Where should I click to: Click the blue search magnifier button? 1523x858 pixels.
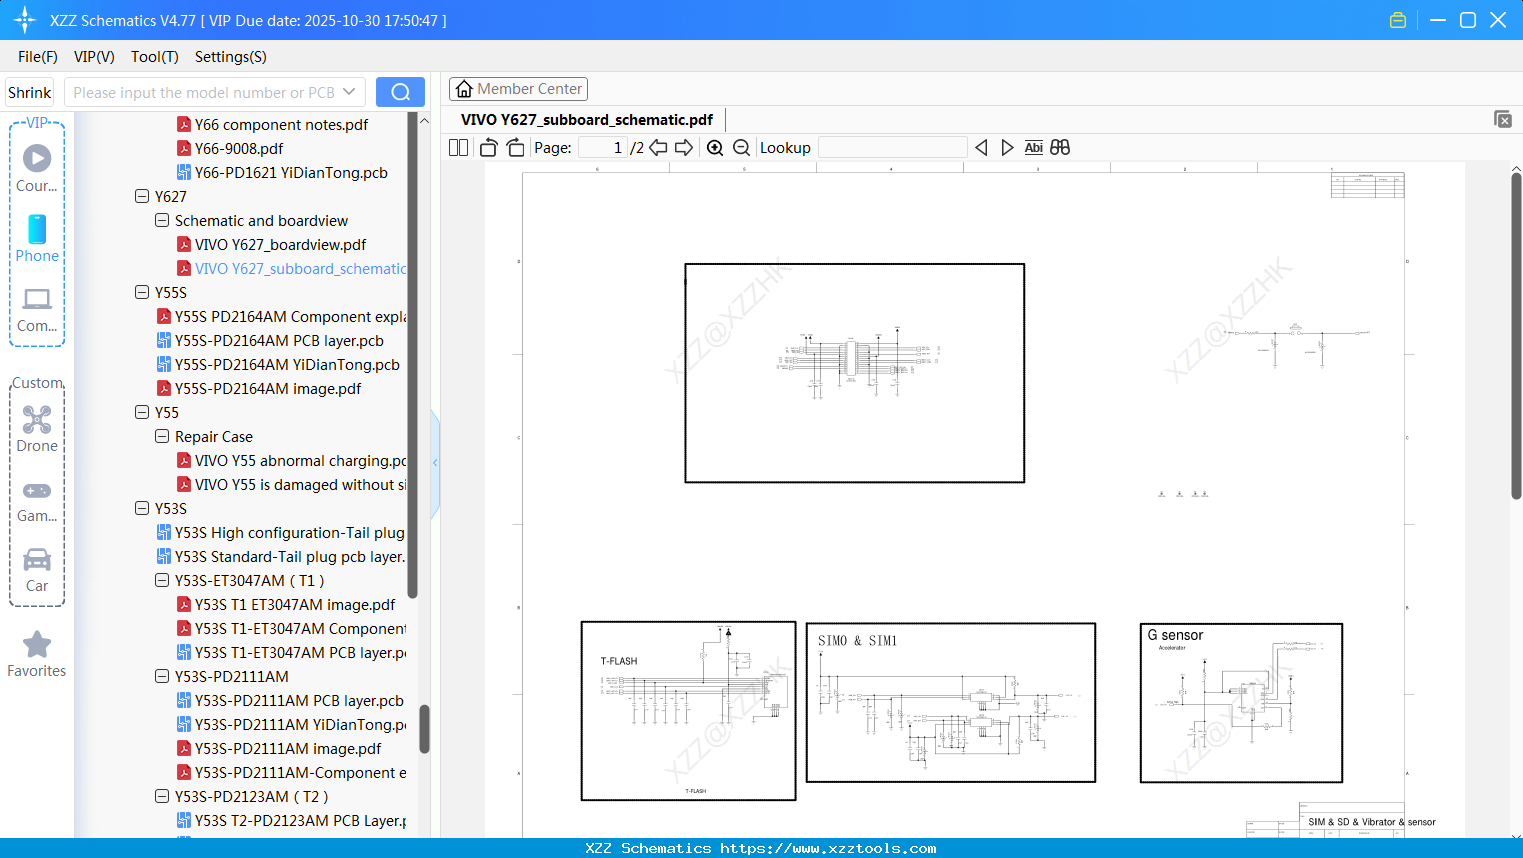pyautogui.click(x=400, y=91)
